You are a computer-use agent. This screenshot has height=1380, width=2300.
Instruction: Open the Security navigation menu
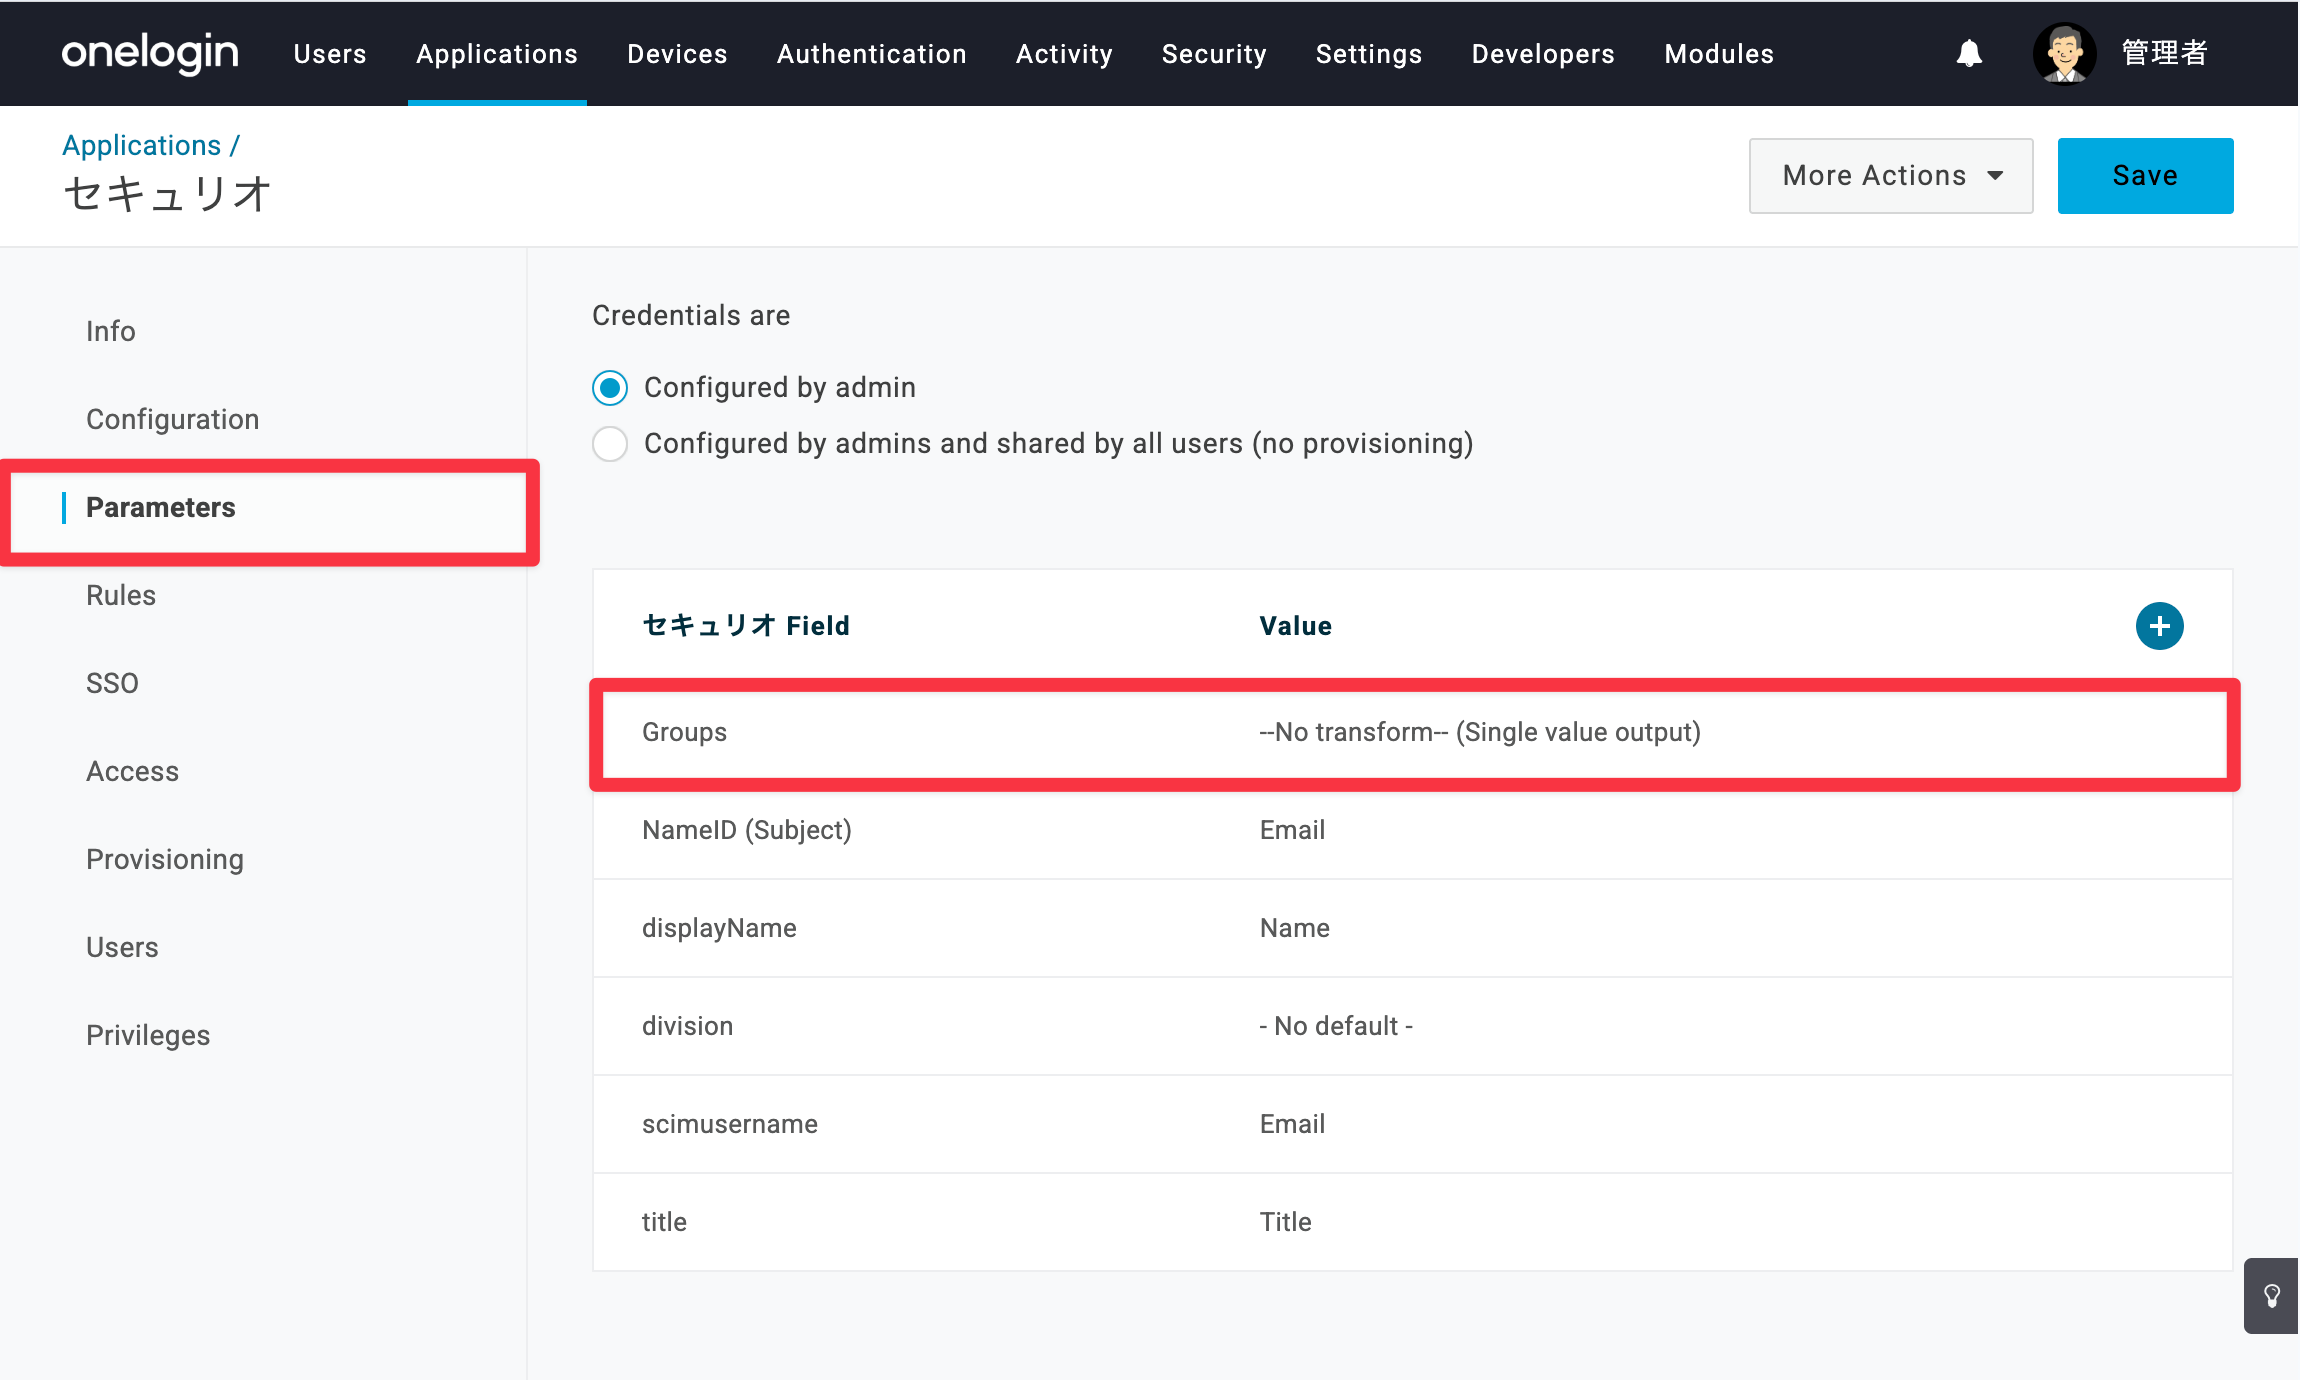tap(1214, 54)
